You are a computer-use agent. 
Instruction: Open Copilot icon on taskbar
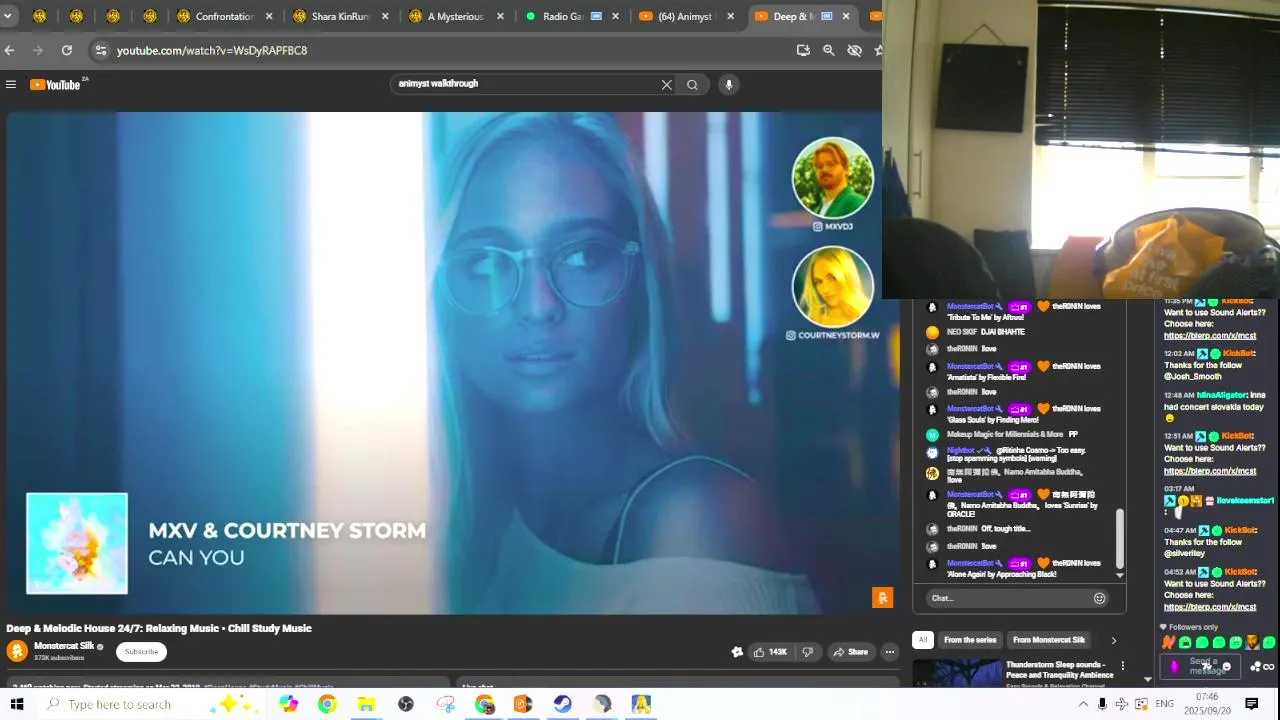coord(288,704)
